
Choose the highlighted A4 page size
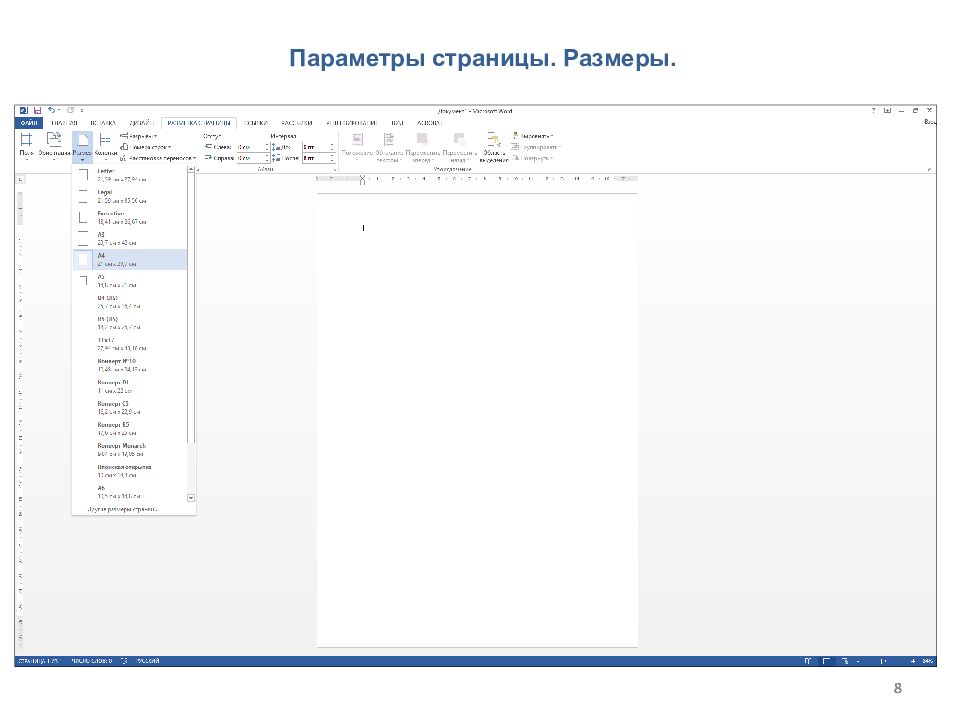(130, 260)
